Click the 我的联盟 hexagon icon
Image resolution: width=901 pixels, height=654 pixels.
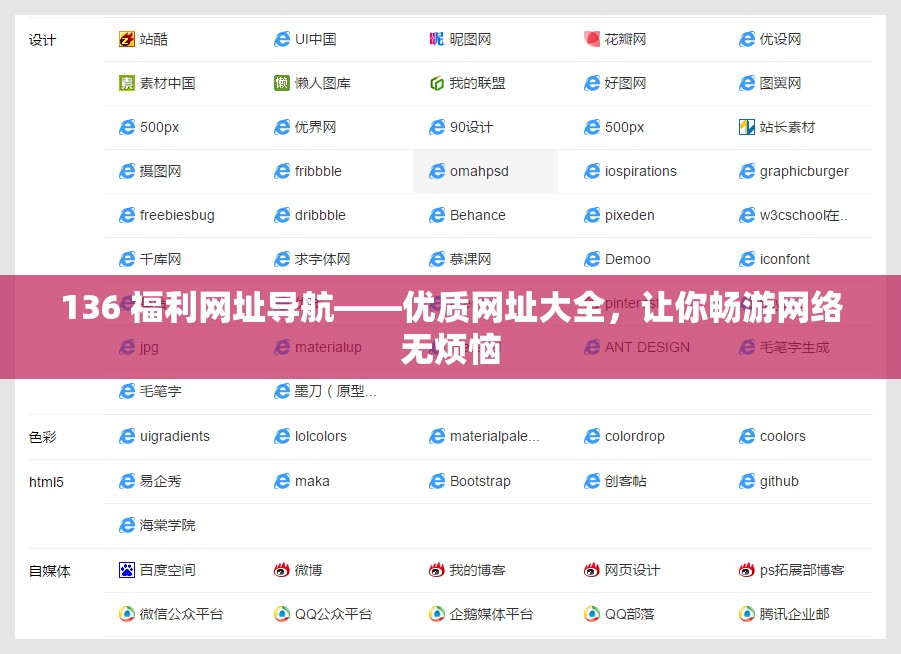tap(437, 83)
